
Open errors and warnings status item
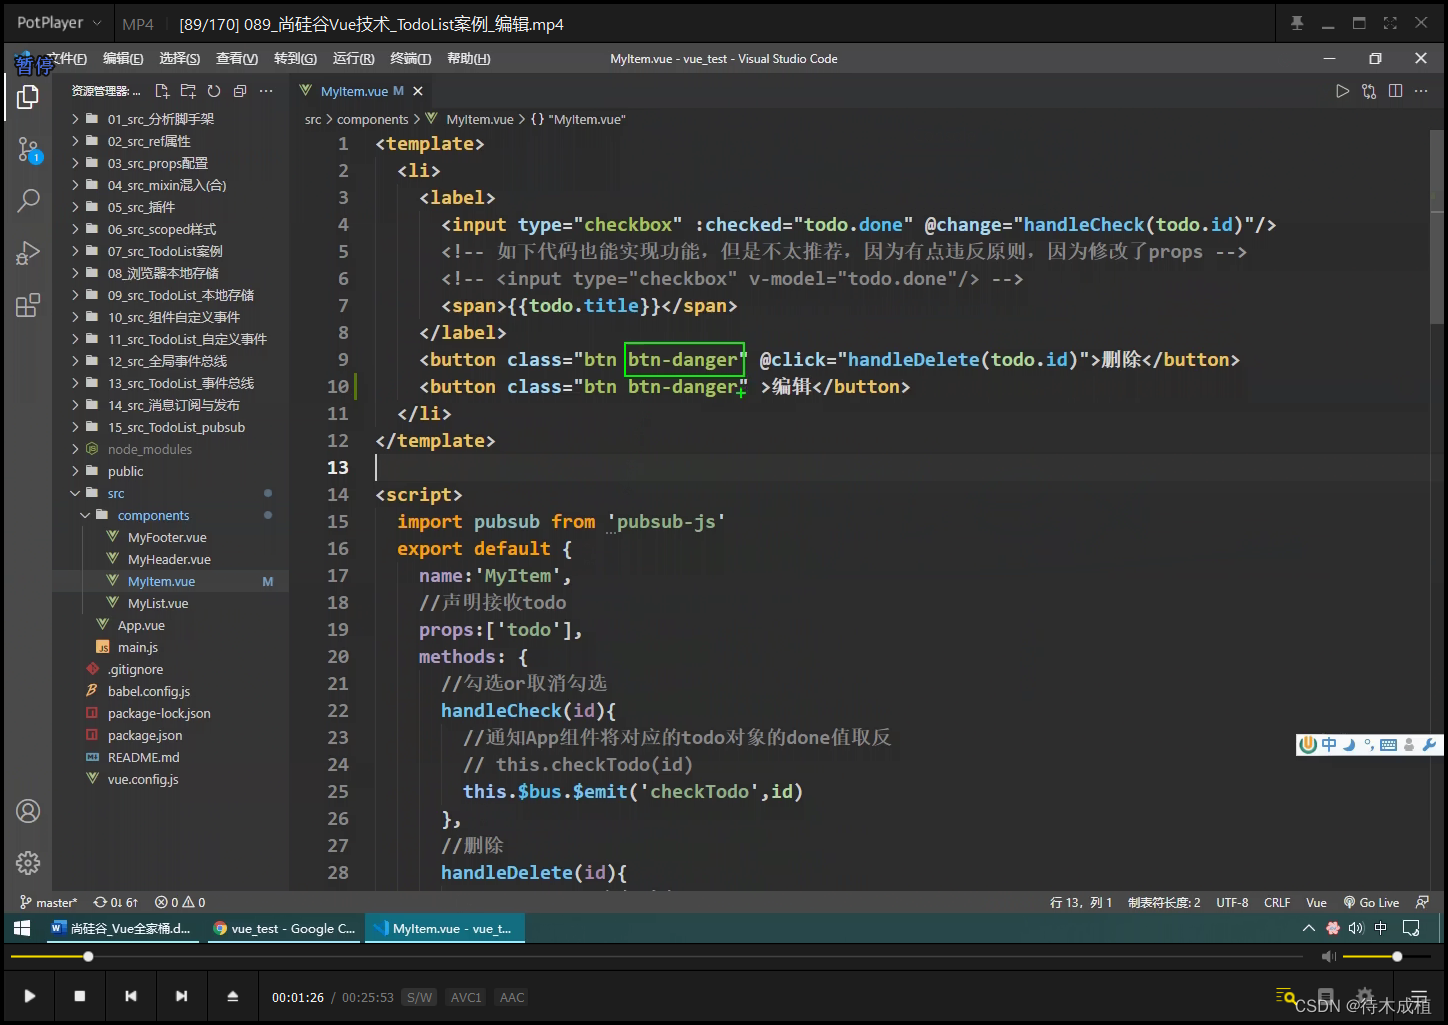tap(181, 902)
